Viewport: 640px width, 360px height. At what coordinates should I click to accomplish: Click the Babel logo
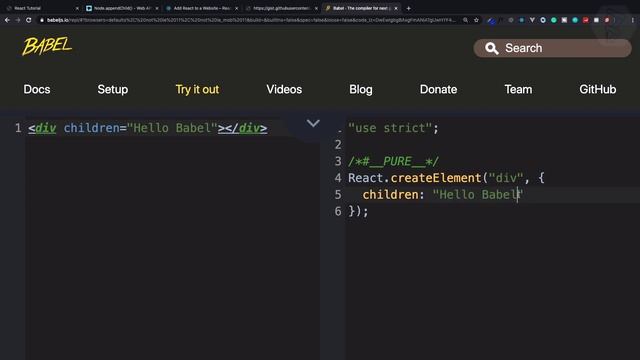pyautogui.click(x=47, y=46)
